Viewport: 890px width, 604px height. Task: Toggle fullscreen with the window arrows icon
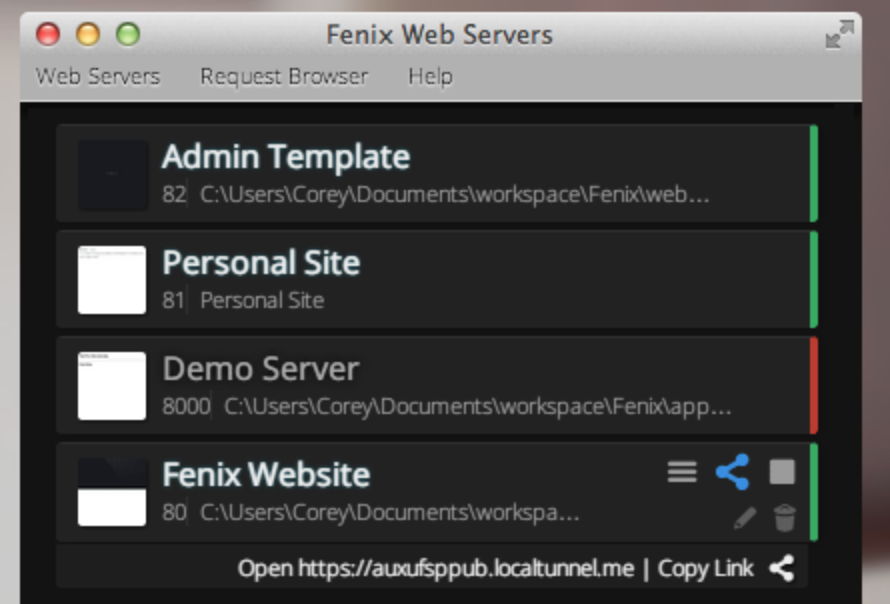pyautogui.click(x=839, y=35)
